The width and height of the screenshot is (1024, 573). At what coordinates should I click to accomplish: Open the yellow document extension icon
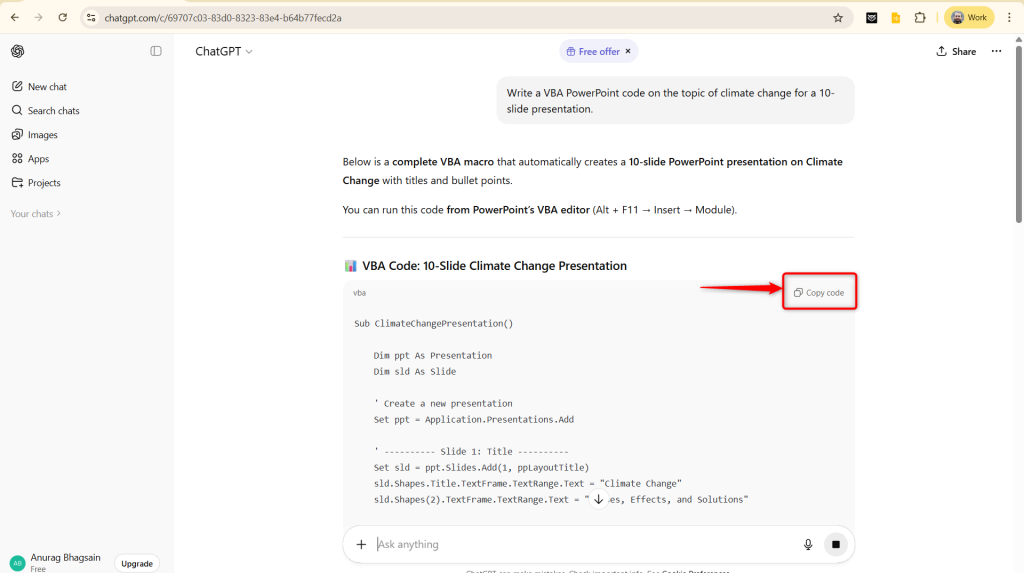pos(895,18)
